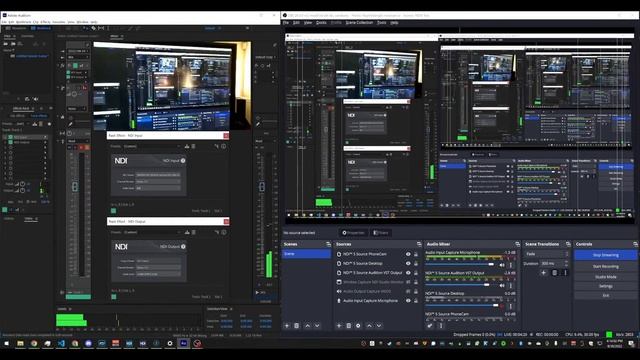Screen dimensions: 640x360
Task: Open Visual Studio Code from the taskbar
Action: coord(61,344)
